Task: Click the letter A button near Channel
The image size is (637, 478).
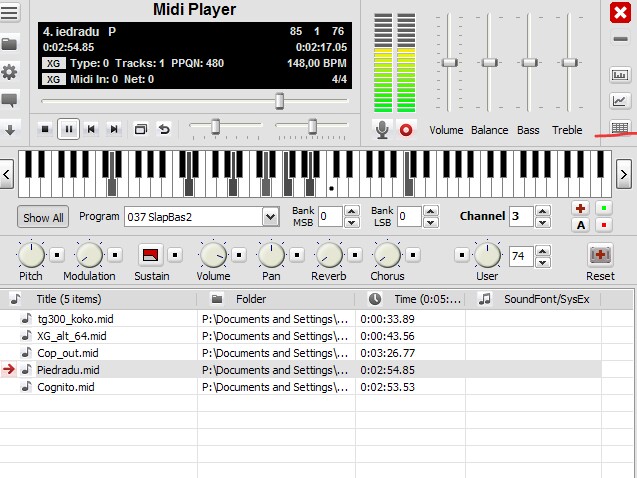Action: pyautogui.click(x=581, y=225)
